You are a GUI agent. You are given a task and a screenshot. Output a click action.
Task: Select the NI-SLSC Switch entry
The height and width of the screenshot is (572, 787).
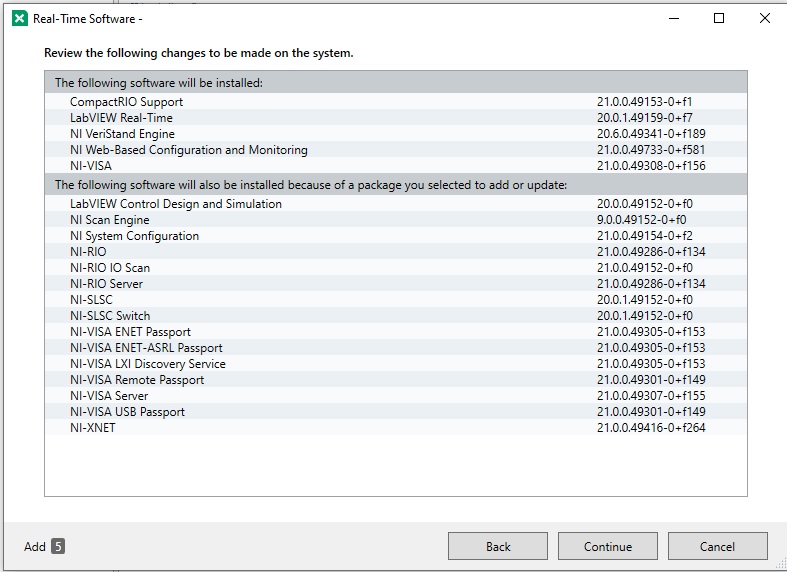tap(110, 316)
